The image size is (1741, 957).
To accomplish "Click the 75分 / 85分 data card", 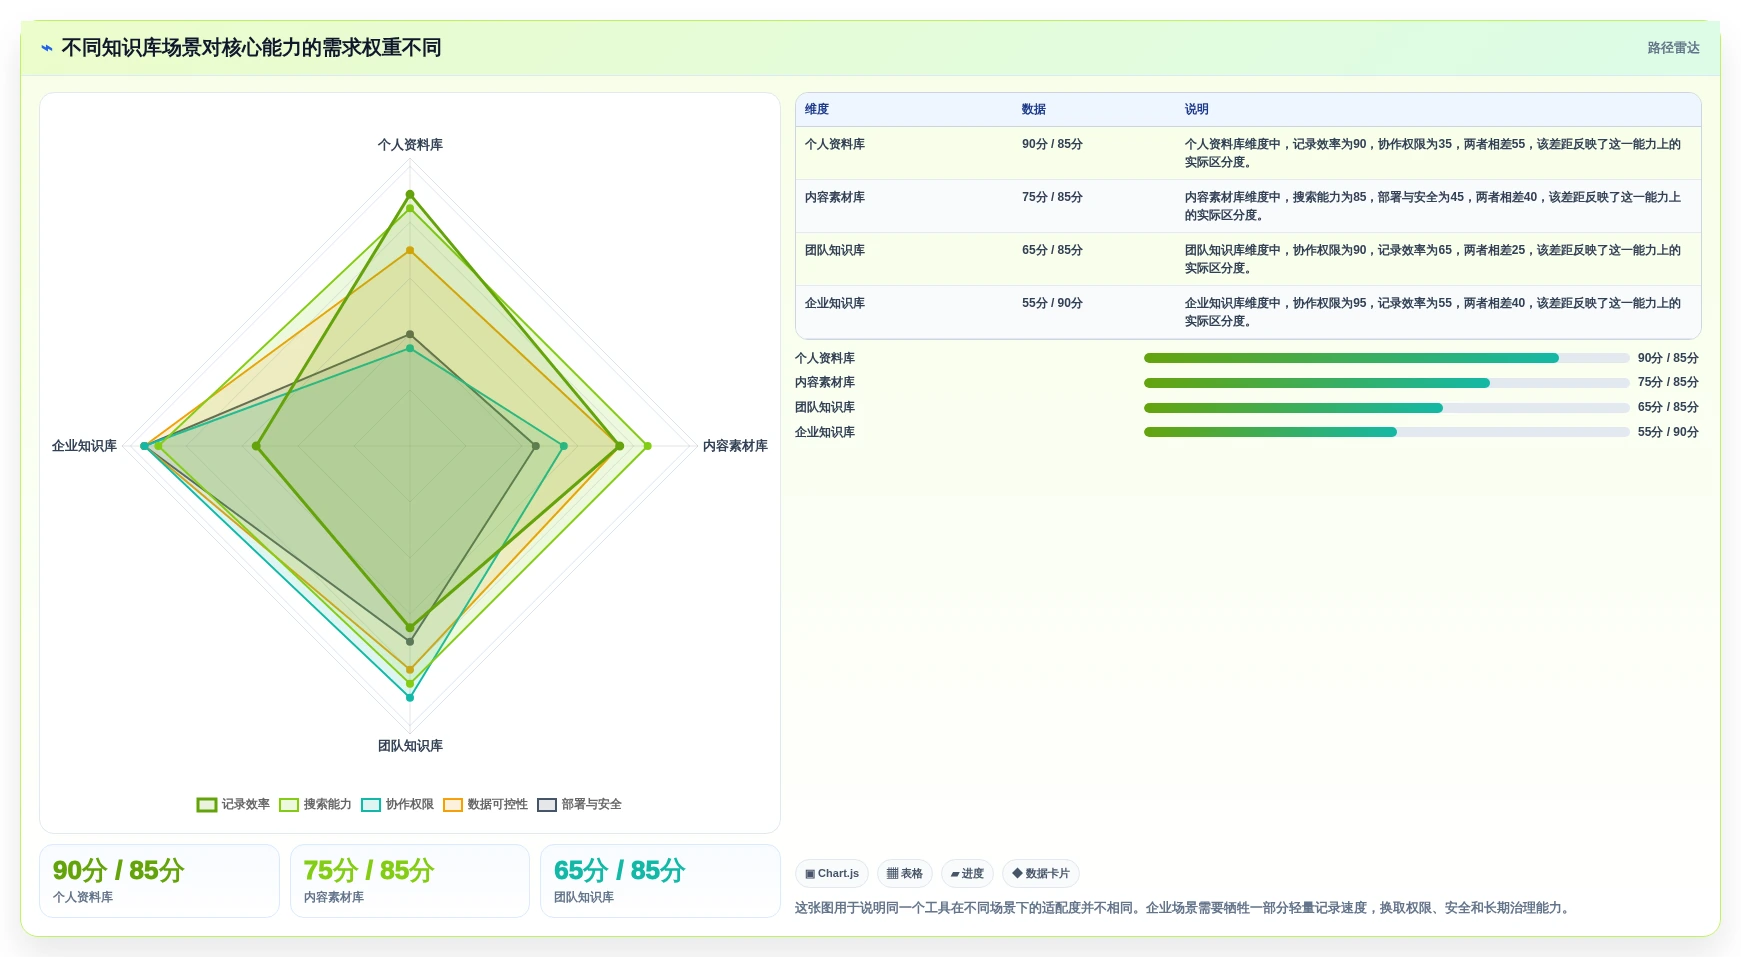I will (x=410, y=881).
